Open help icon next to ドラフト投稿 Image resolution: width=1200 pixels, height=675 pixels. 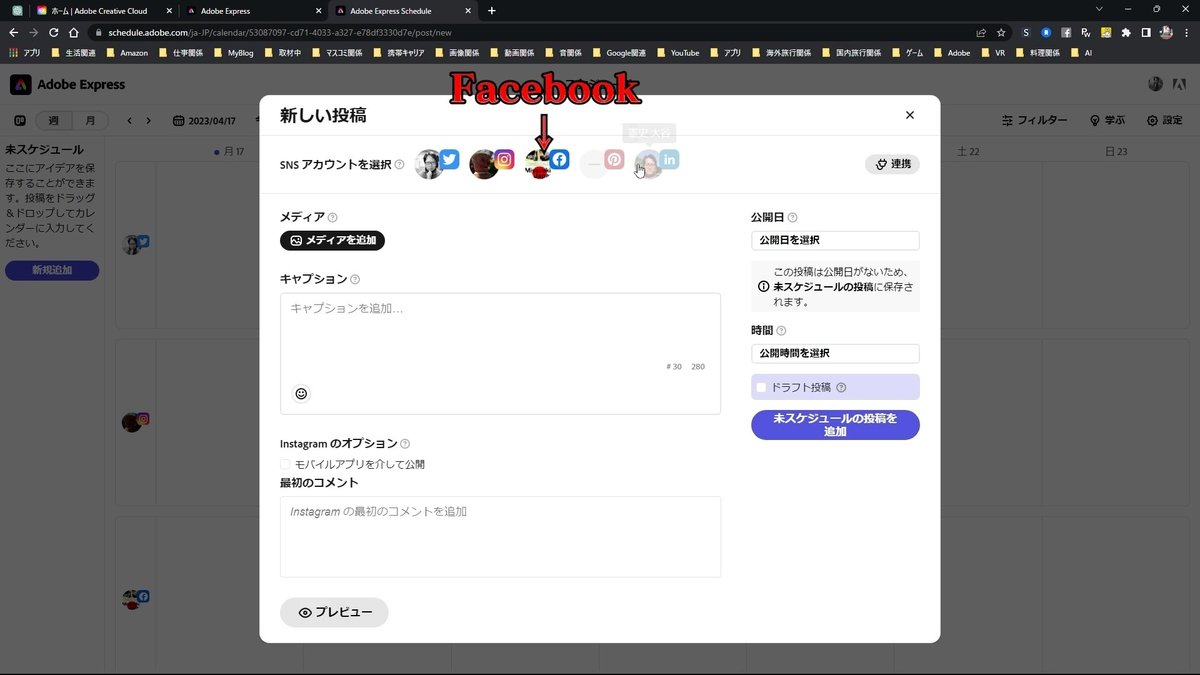[841, 387]
